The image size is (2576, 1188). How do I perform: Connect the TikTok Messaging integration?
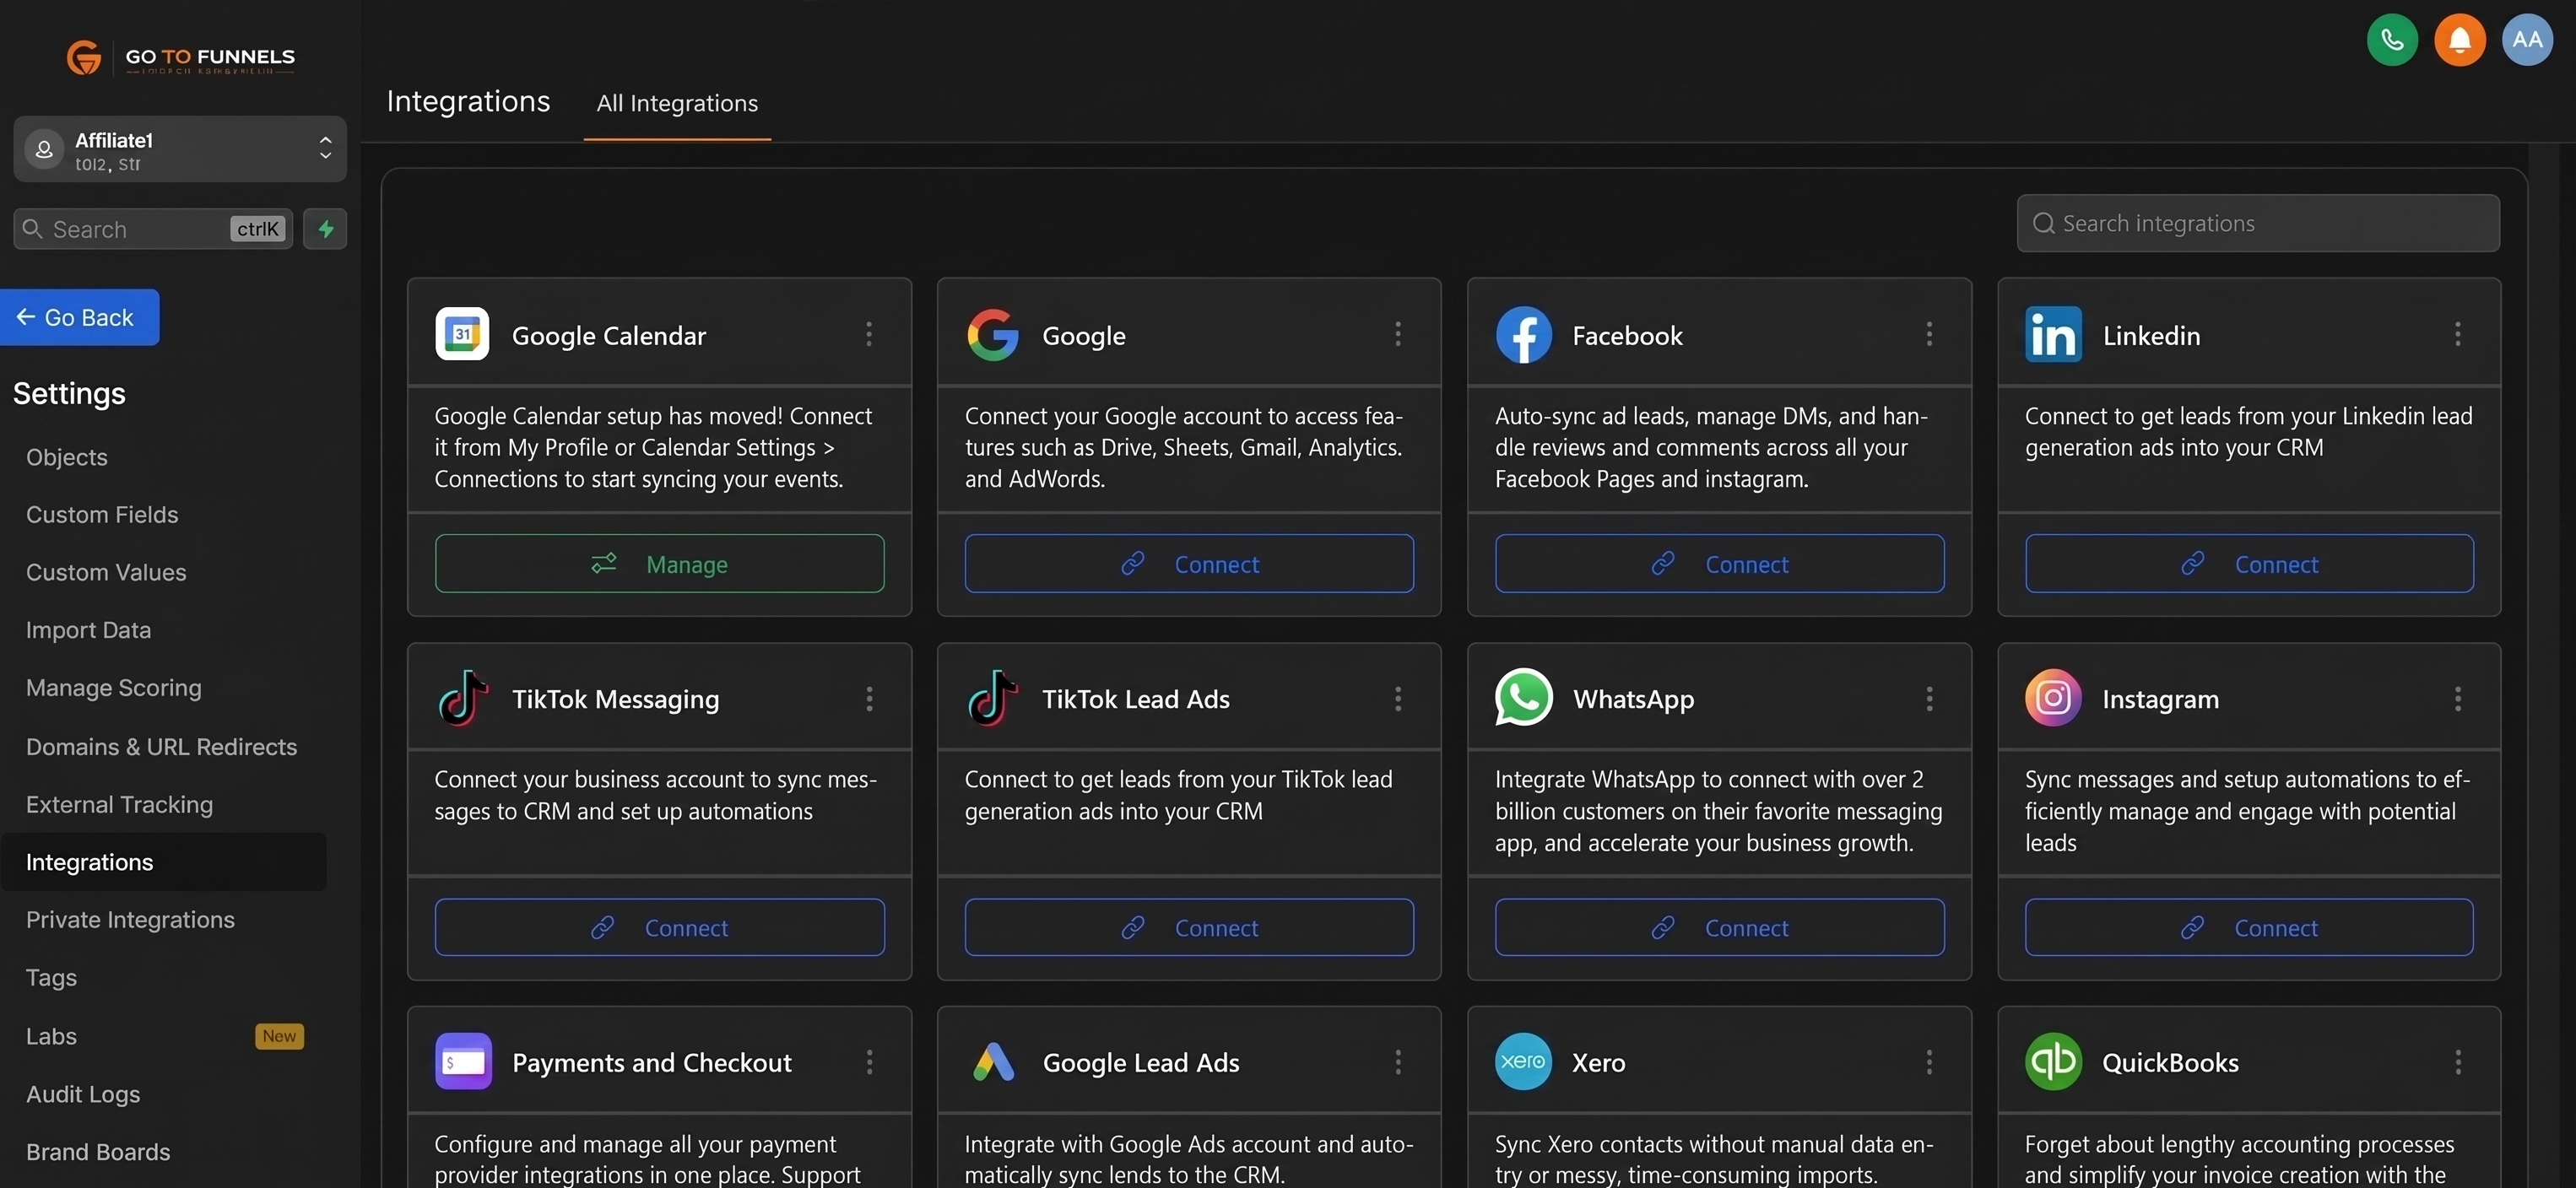click(659, 927)
